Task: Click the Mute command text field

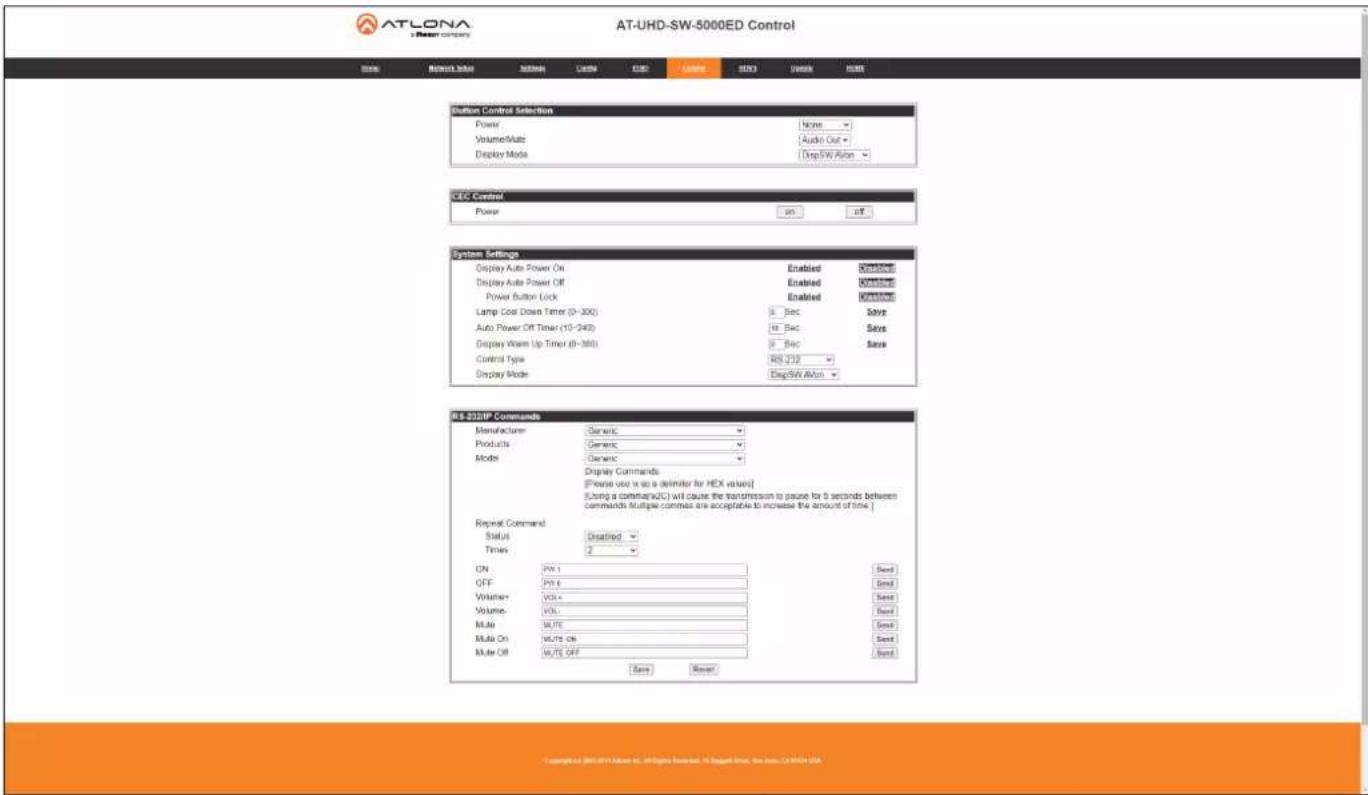Action: pos(644,624)
